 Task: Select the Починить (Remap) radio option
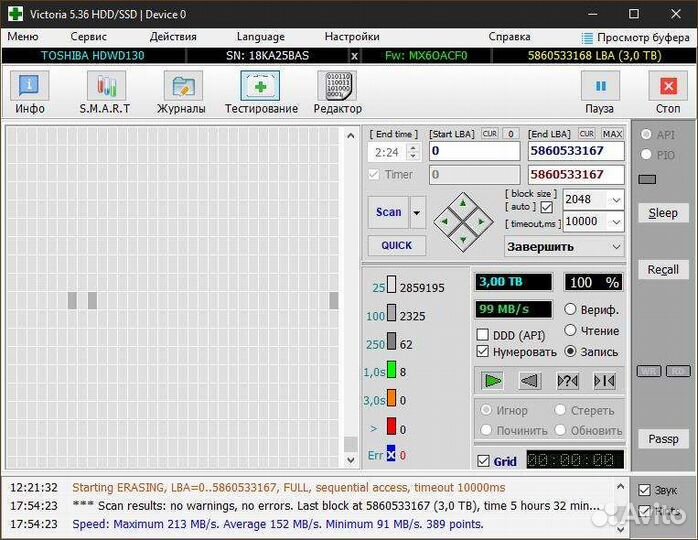point(486,430)
